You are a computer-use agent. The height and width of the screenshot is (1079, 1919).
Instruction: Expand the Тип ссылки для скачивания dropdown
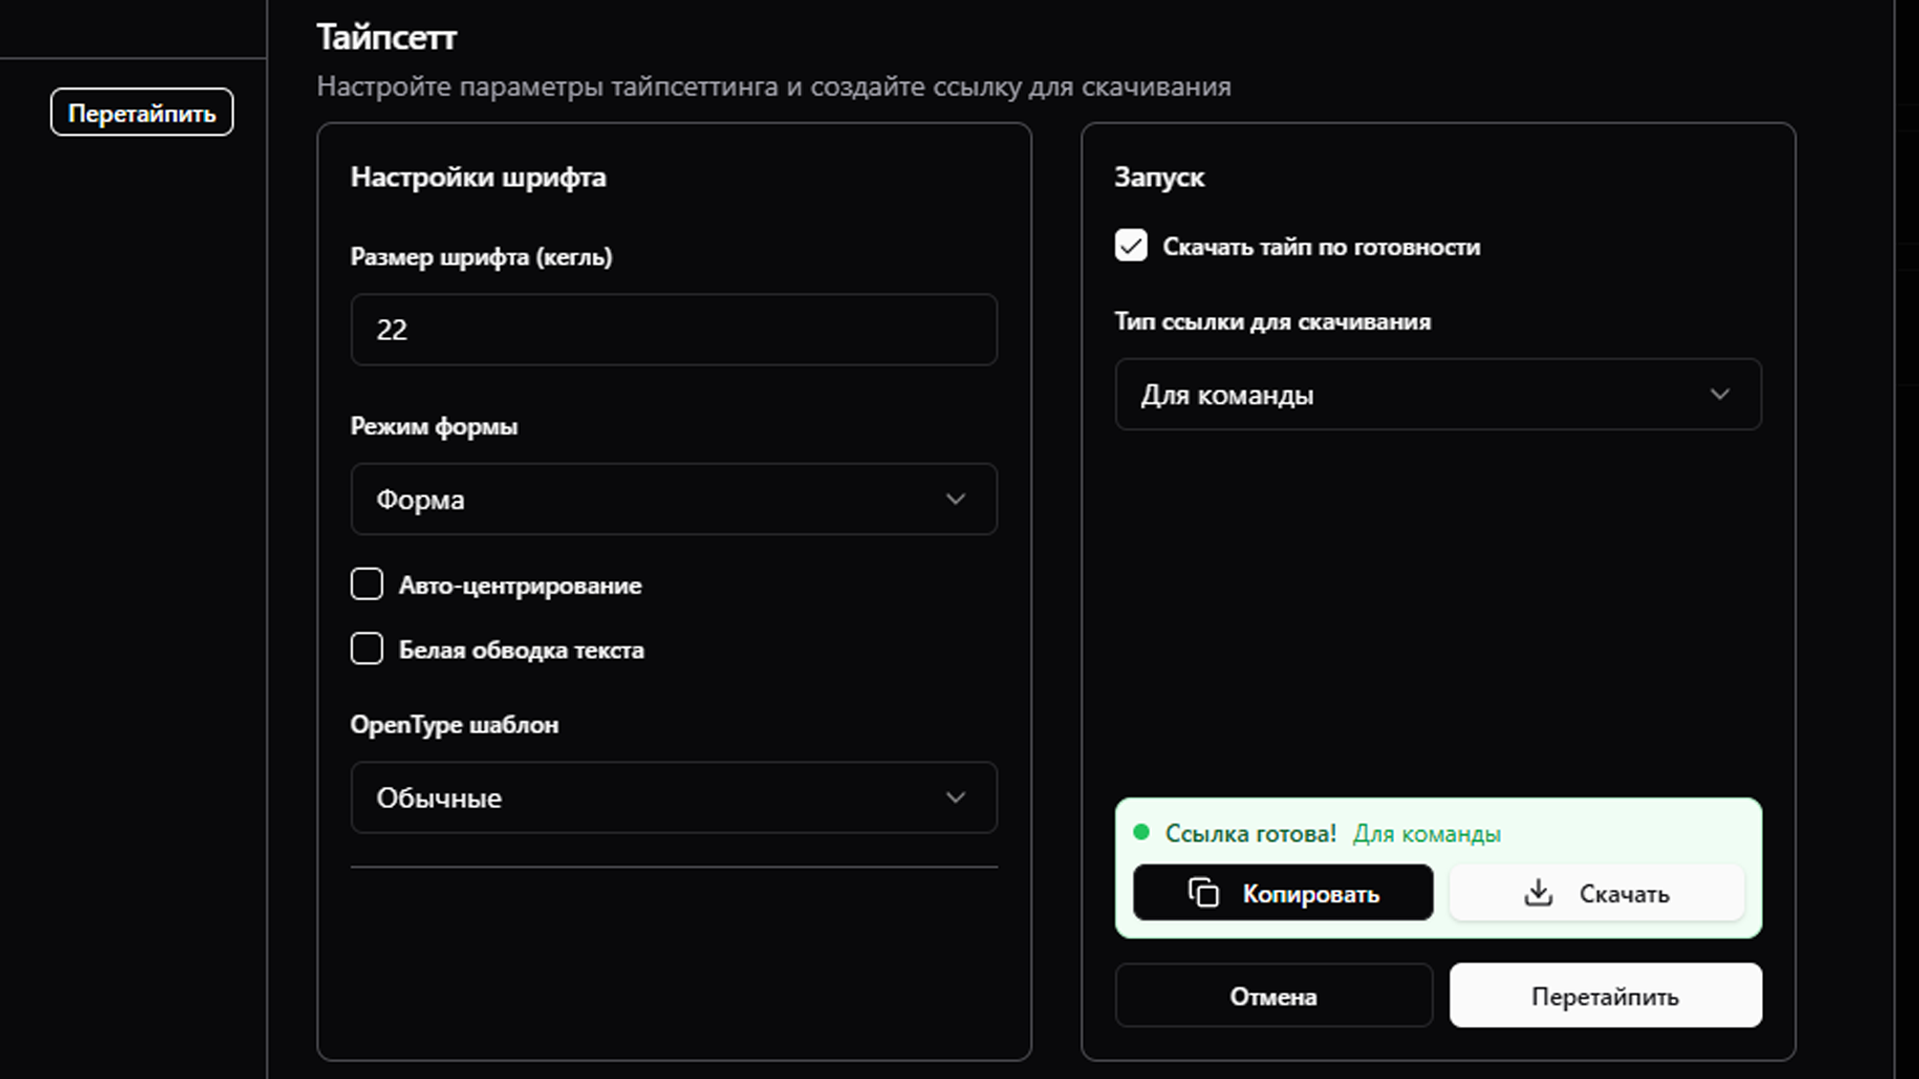pos(1437,395)
